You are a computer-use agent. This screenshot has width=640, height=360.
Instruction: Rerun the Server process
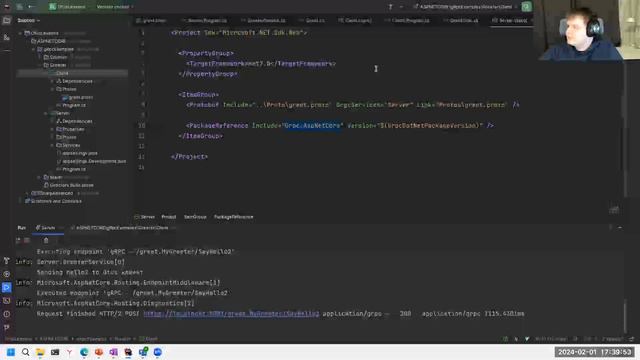coord(18,240)
